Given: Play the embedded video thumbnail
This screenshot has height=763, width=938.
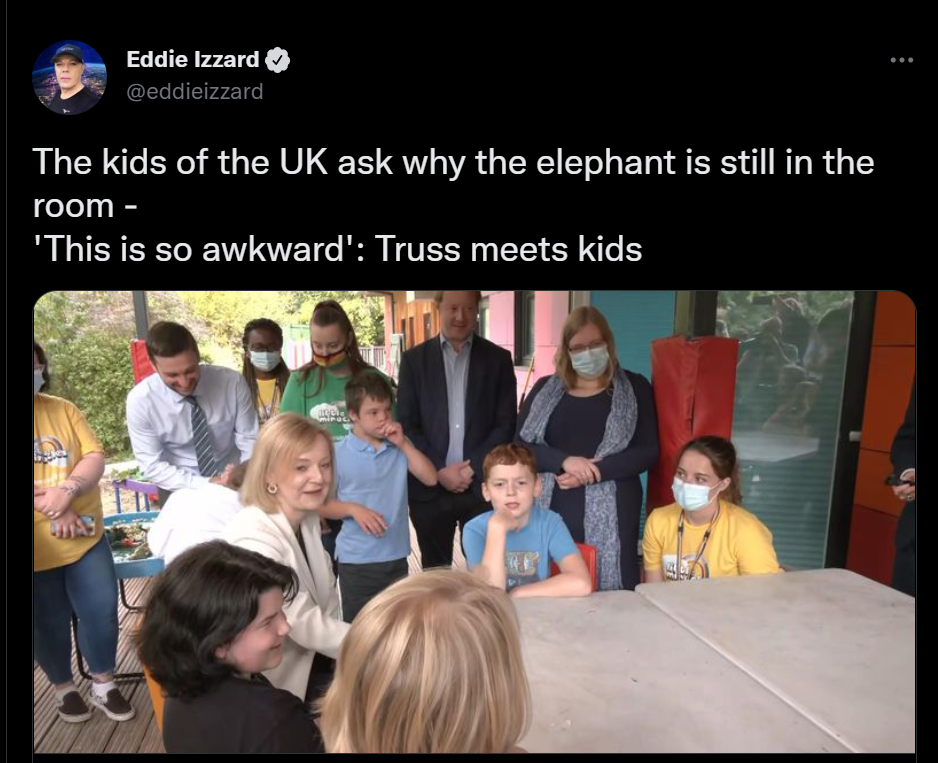Looking at the screenshot, I should 474,522.
